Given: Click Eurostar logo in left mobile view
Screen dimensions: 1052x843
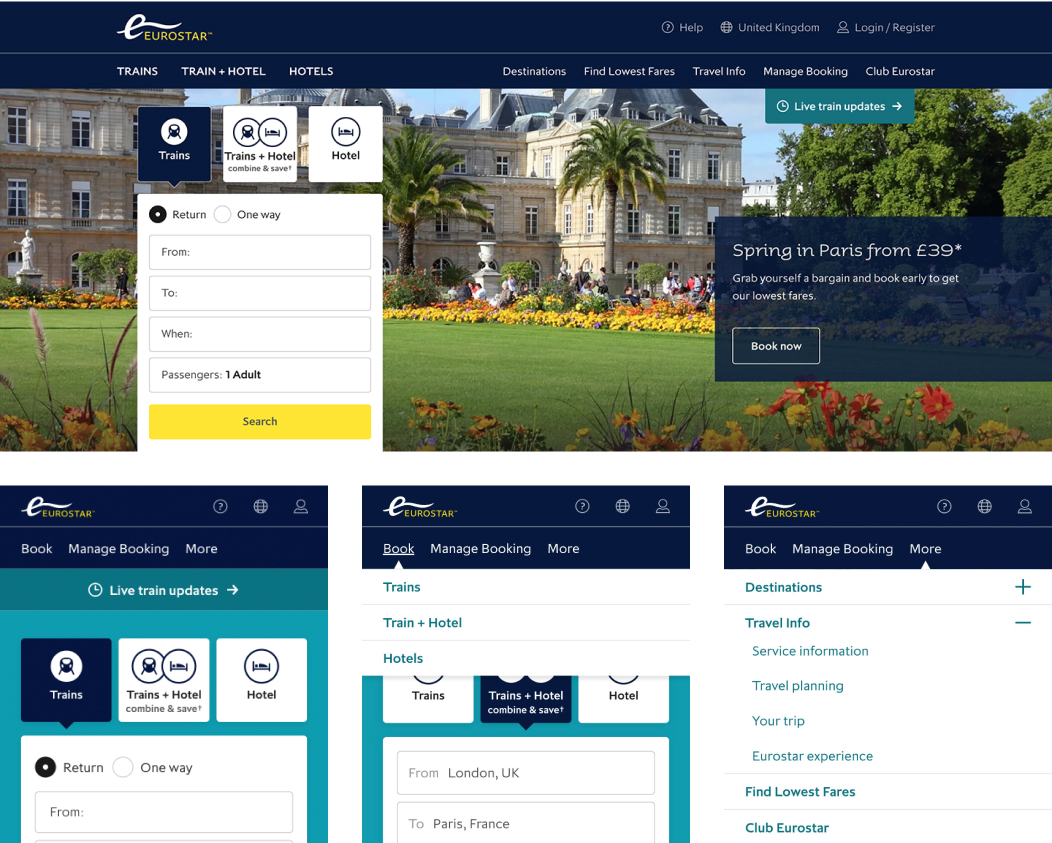Looking at the screenshot, I should [58, 507].
